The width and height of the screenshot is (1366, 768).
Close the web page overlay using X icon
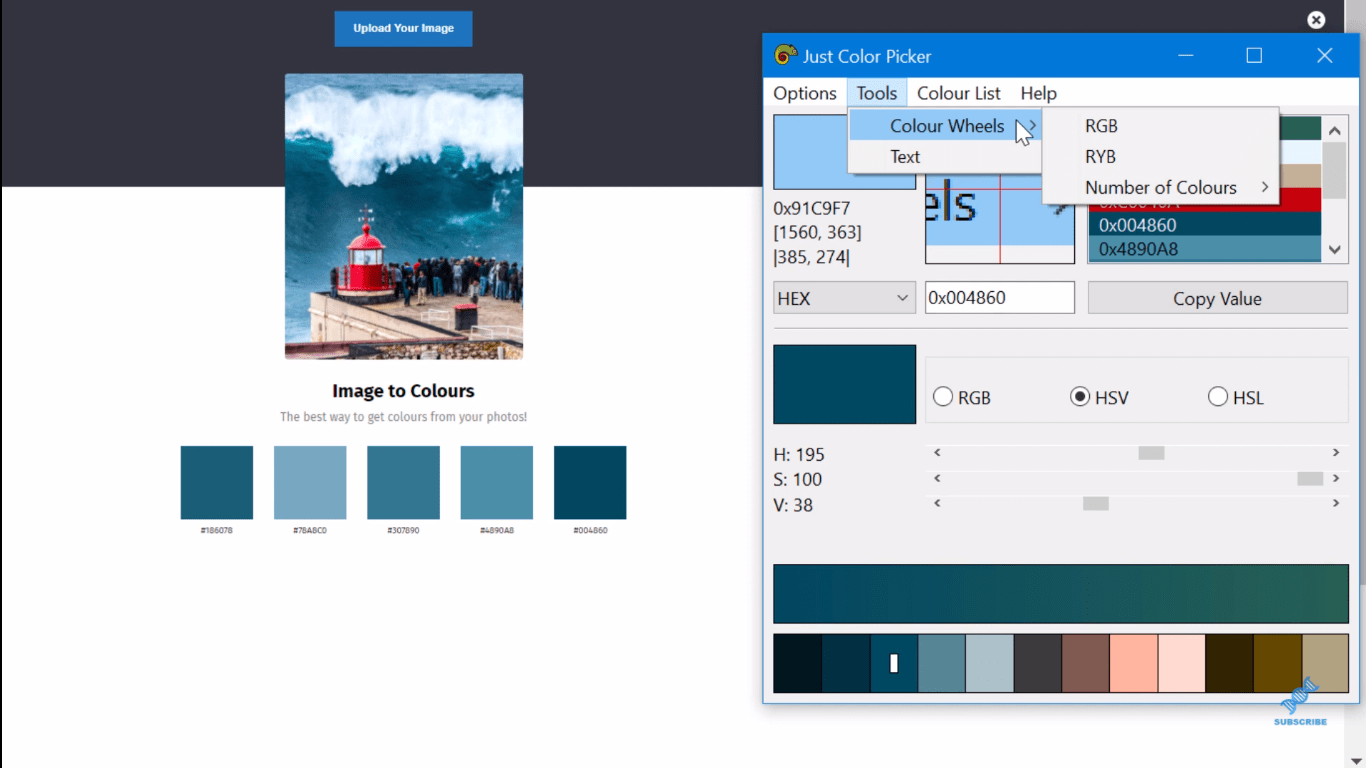1316,20
